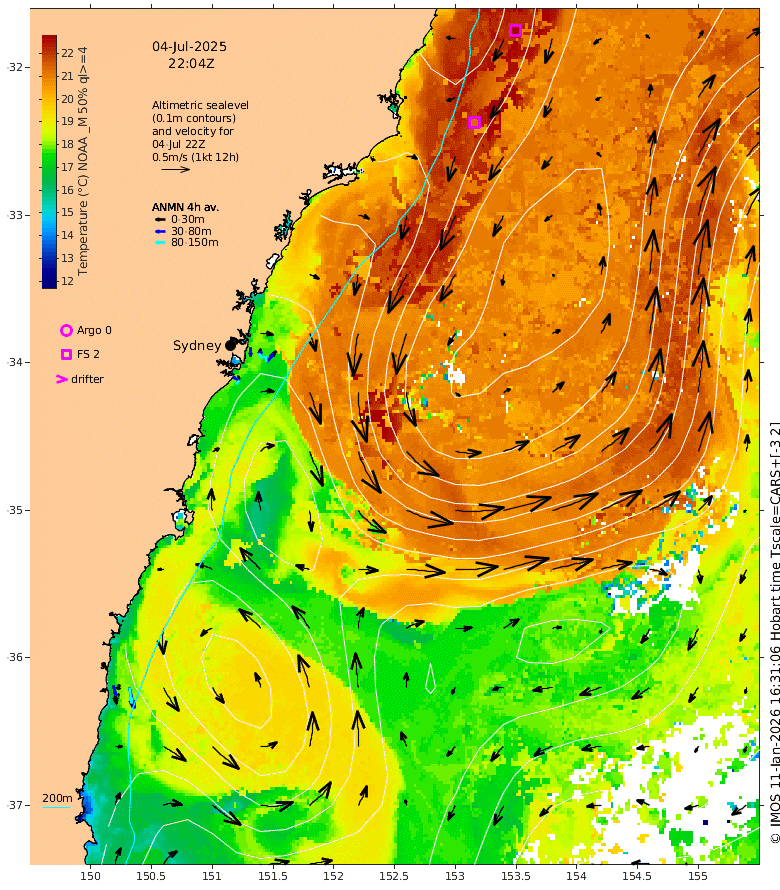Click the black Sydney location dot
This screenshot has height=890, width=780.
coord(230,345)
